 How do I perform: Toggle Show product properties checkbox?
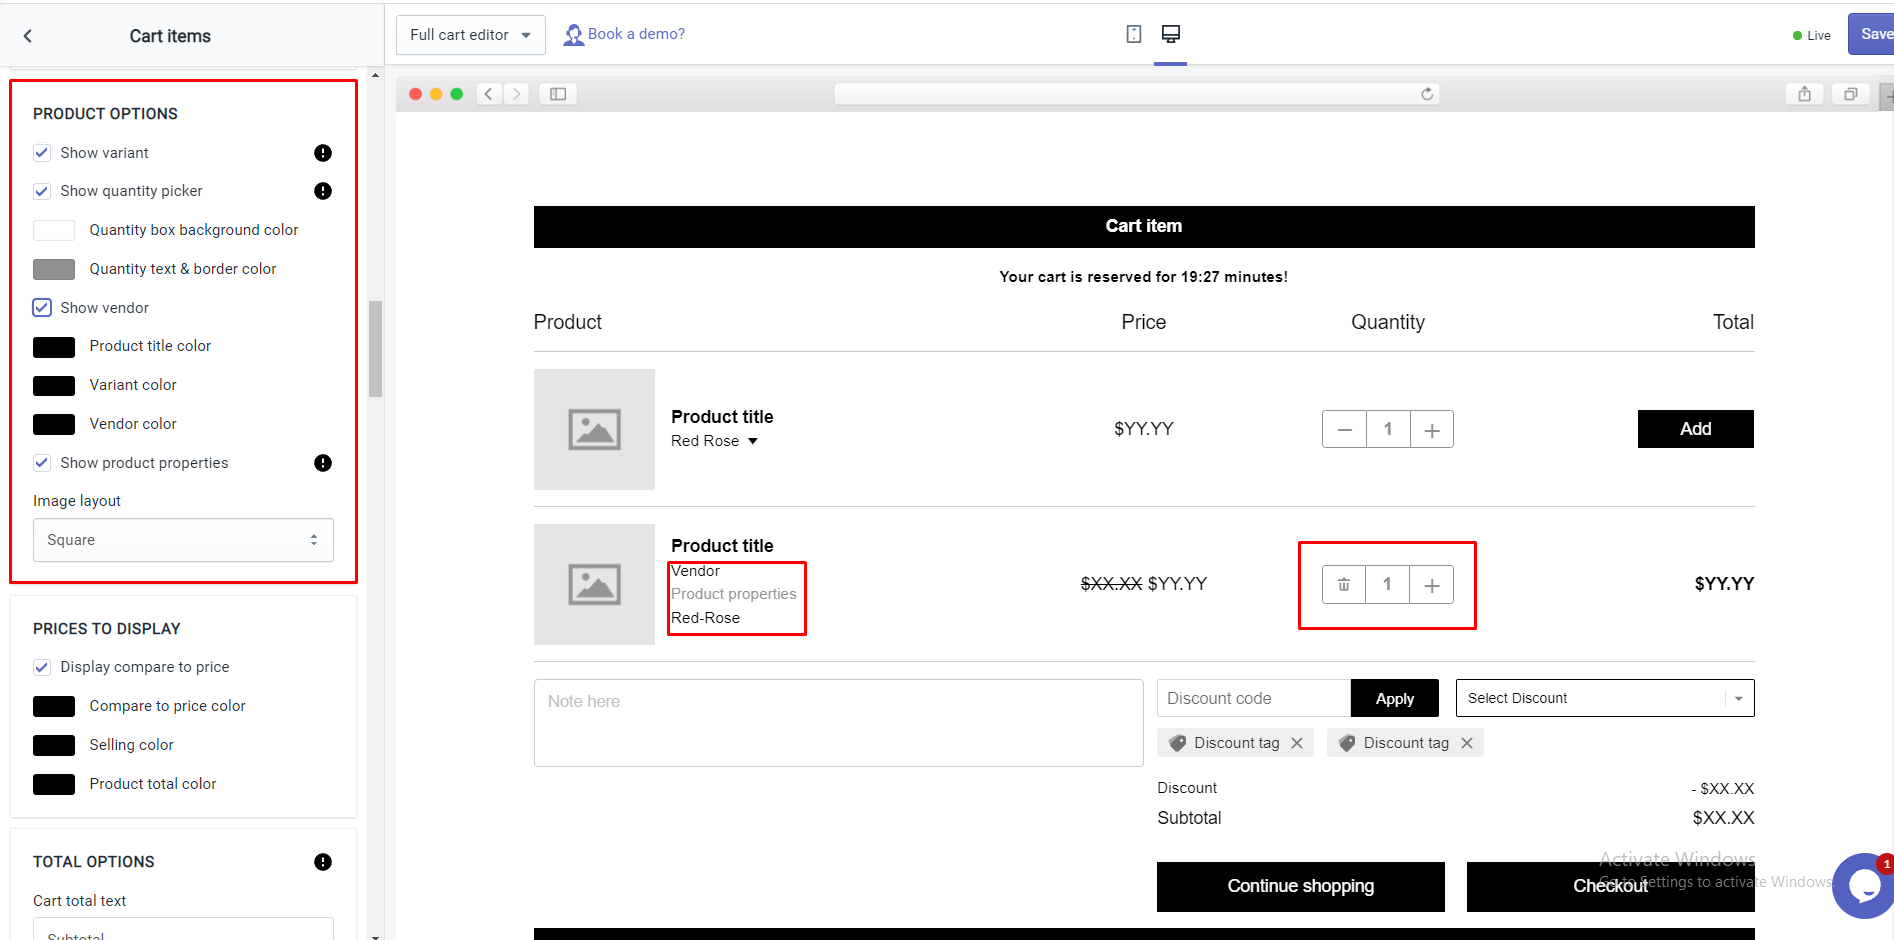coord(42,463)
